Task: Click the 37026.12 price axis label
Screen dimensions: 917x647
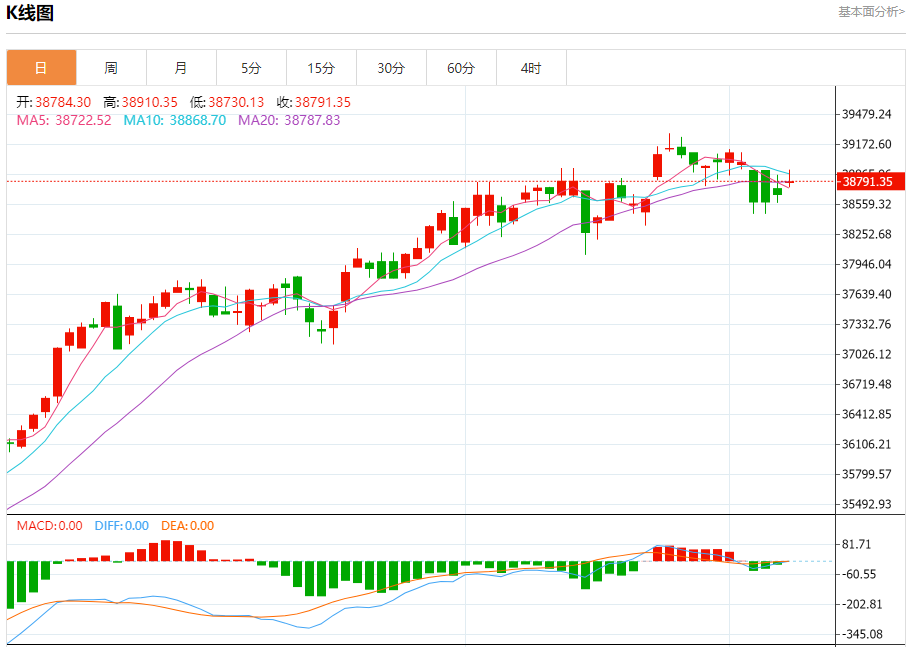Action: point(867,354)
